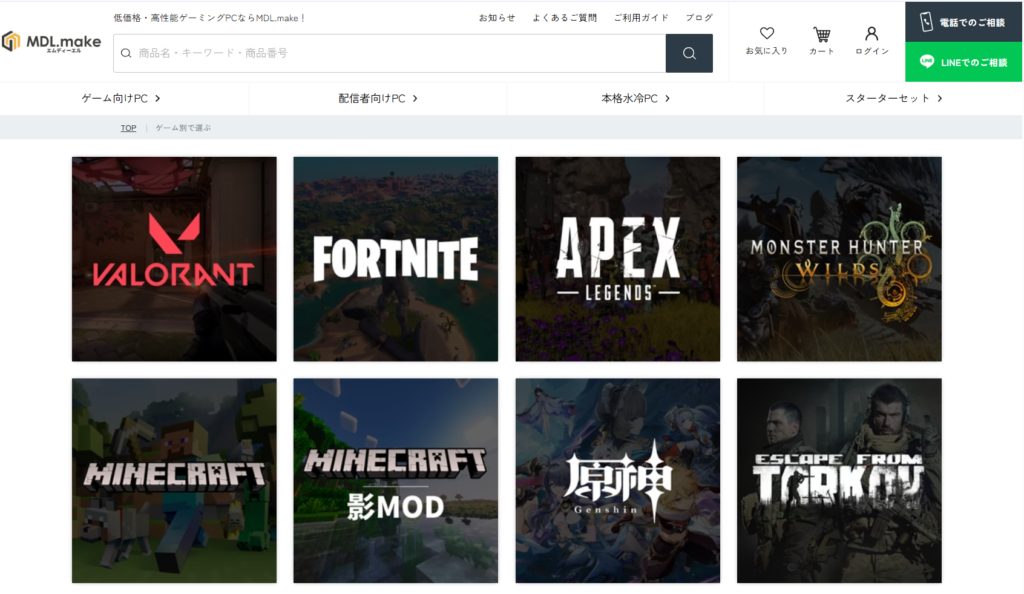This screenshot has width=1024, height=594.
Task: Open the よくあるご質問 link
Action: (x=564, y=18)
